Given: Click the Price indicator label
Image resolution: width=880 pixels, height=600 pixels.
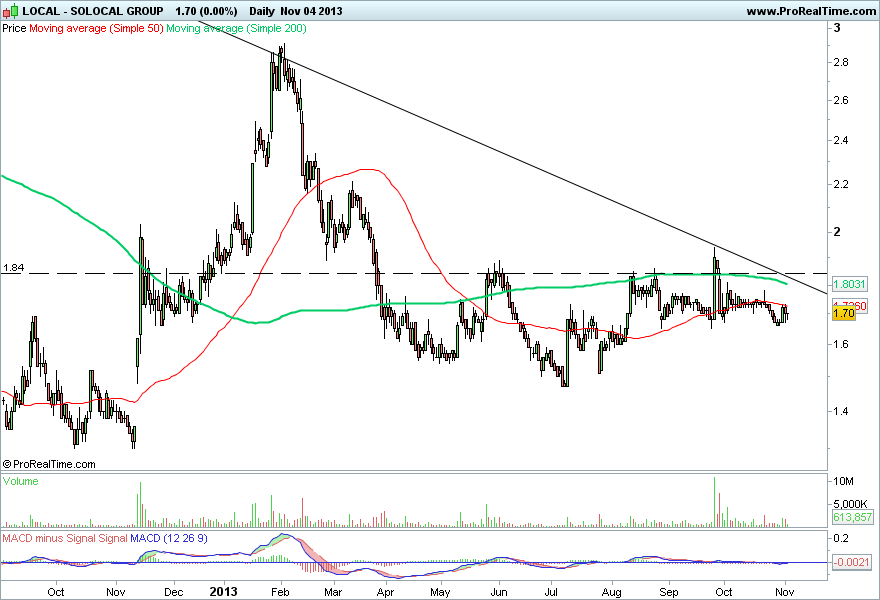Looking at the screenshot, I should (14, 28).
